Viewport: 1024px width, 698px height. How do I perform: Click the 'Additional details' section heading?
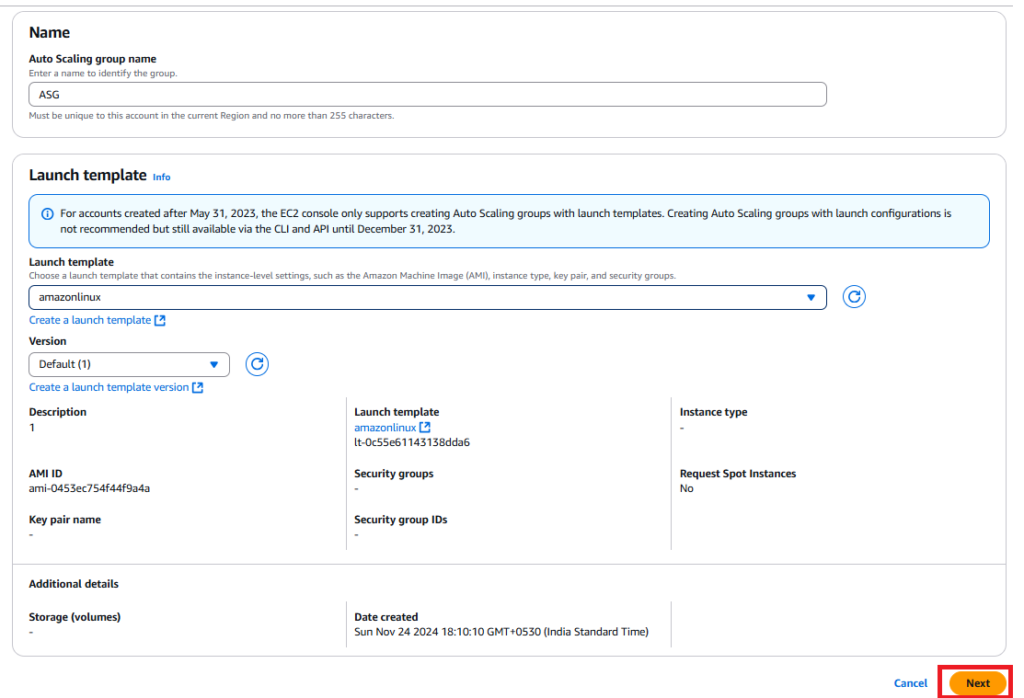coord(73,584)
